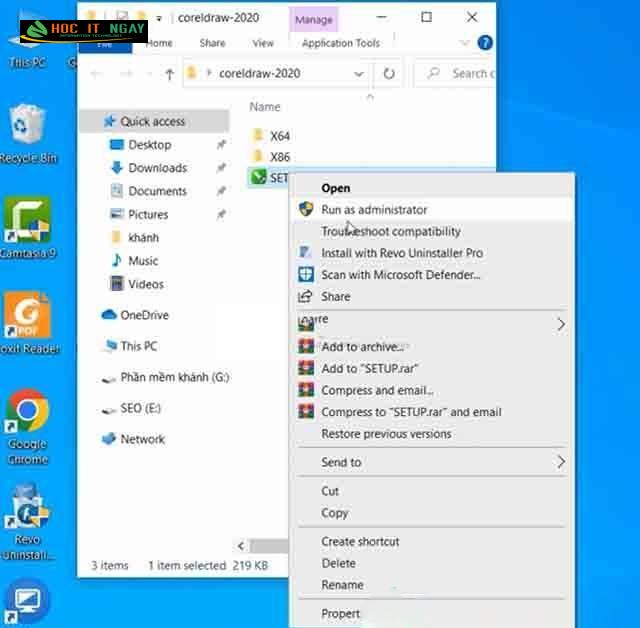Click the Microsoft Defender scan icon
Viewport: 640px width, 628px height.
point(306,275)
